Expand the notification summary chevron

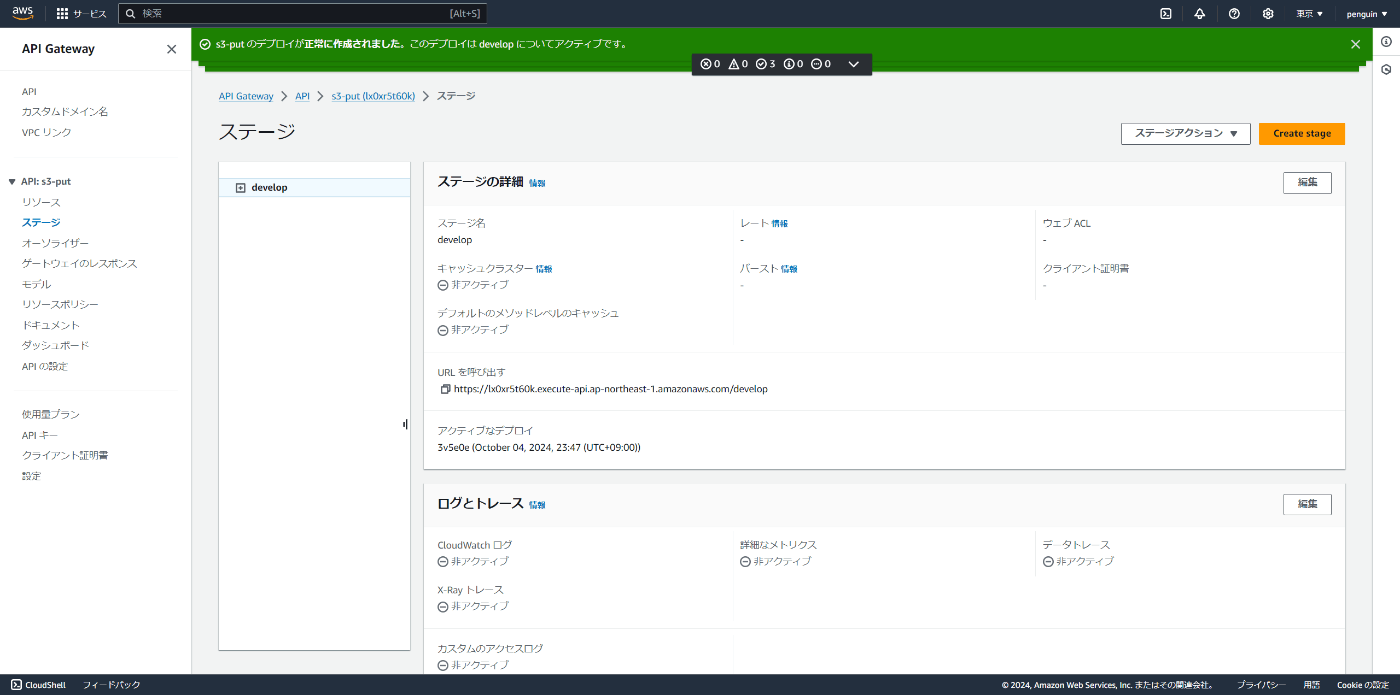853,64
